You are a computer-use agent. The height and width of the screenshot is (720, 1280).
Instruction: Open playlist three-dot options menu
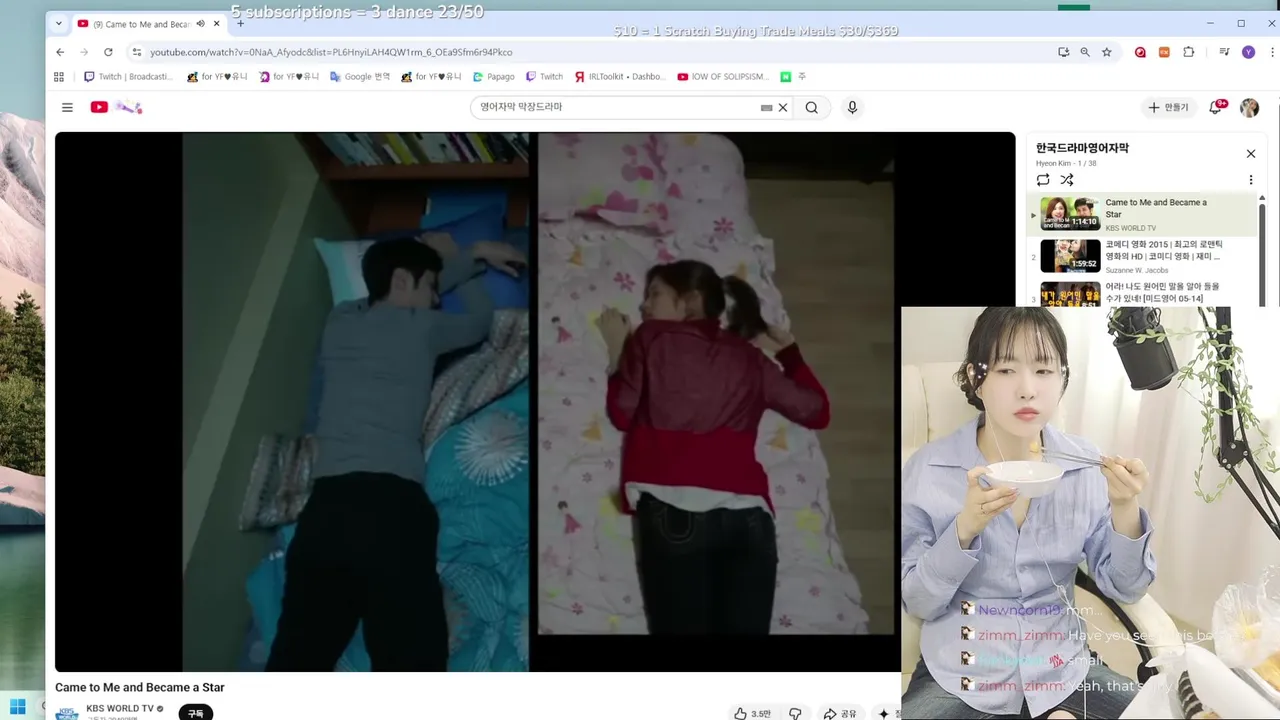point(1250,180)
